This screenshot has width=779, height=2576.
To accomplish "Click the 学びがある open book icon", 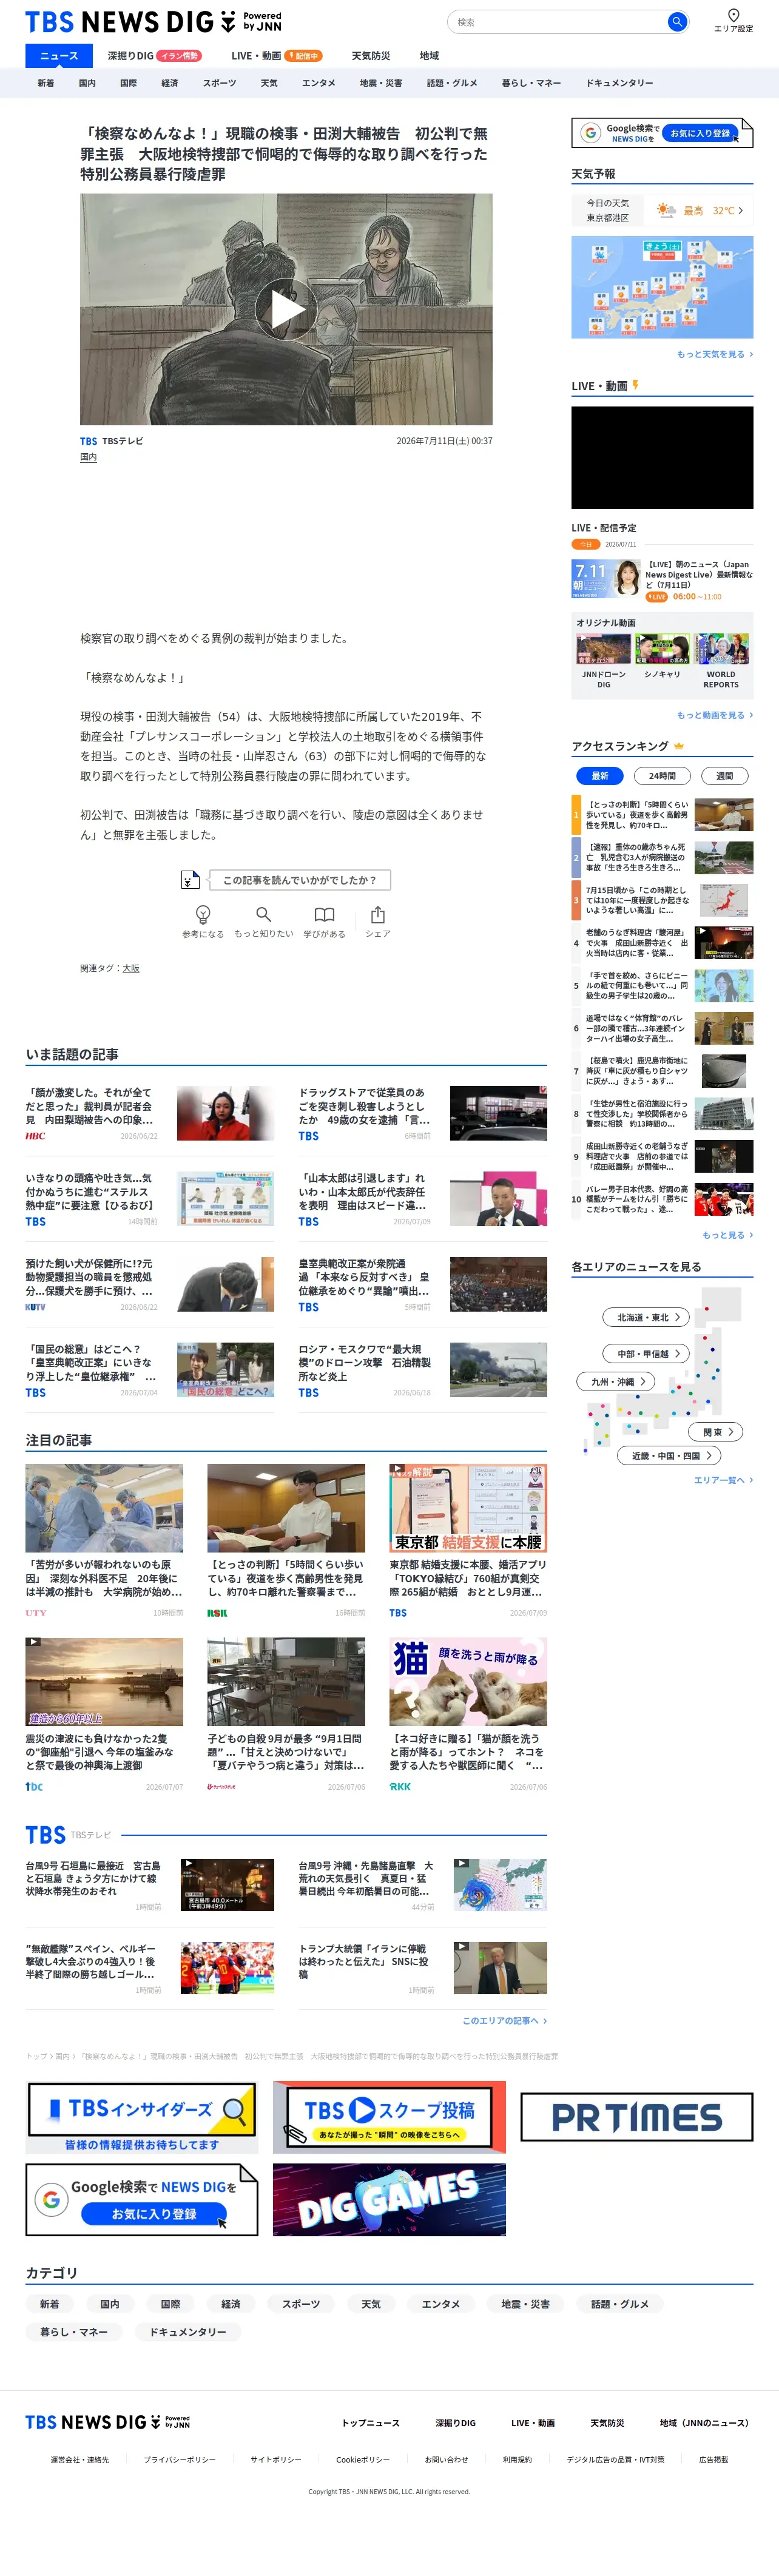I will point(324,914).
